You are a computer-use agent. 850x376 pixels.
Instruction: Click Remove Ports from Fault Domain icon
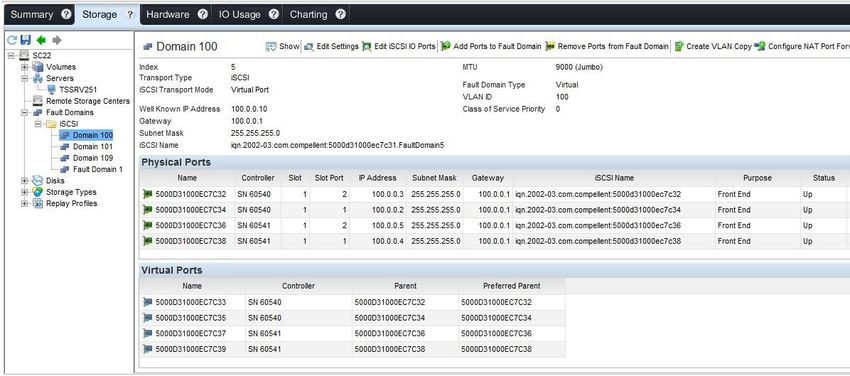(x=550, y=47)
